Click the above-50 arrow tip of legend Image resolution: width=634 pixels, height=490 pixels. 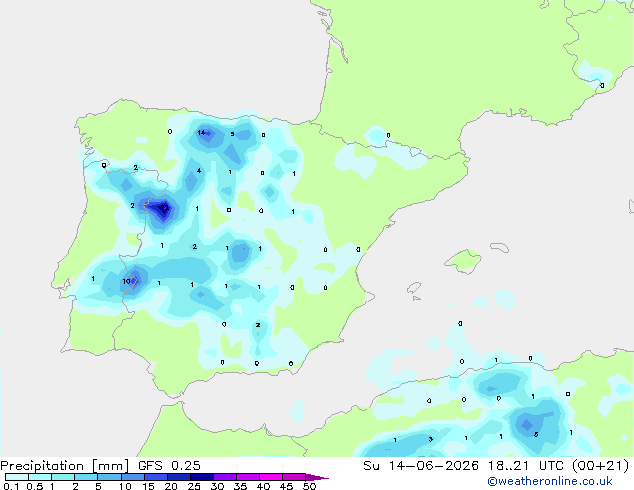click(317, 477)
